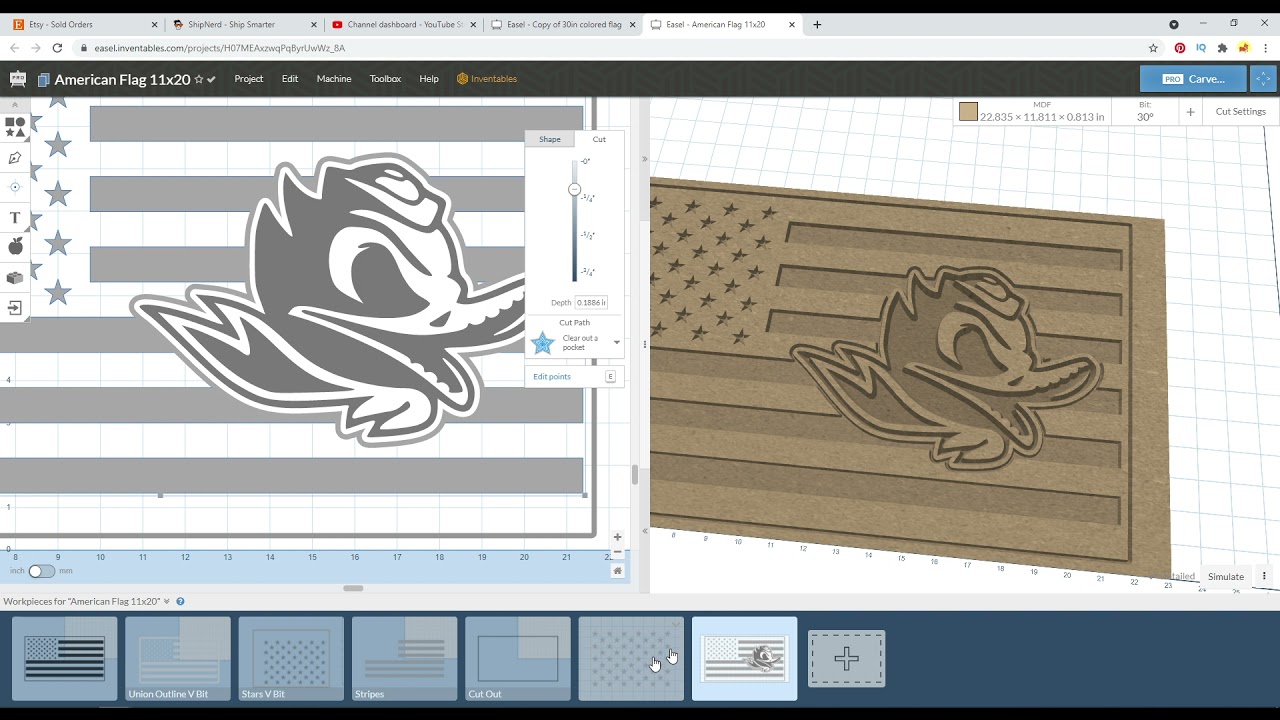The width and height of the screenshot is (1280, 720).
Task: Open the Edit menu
Action: pyautogui.click(x=290, y=79)
